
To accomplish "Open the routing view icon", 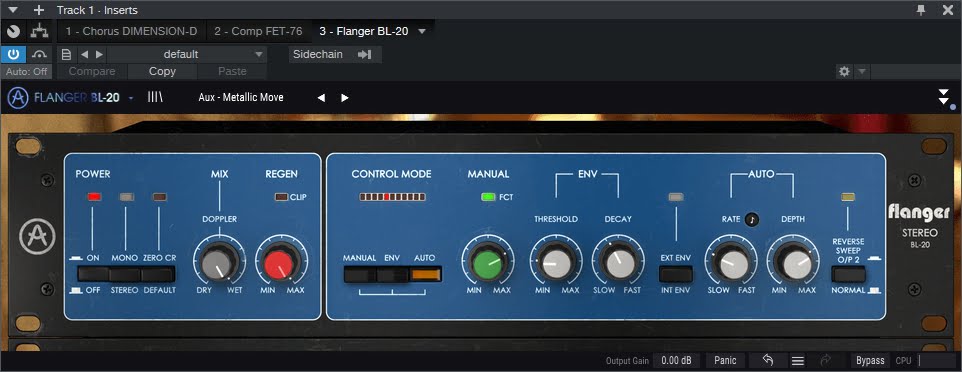I will 39,31.
